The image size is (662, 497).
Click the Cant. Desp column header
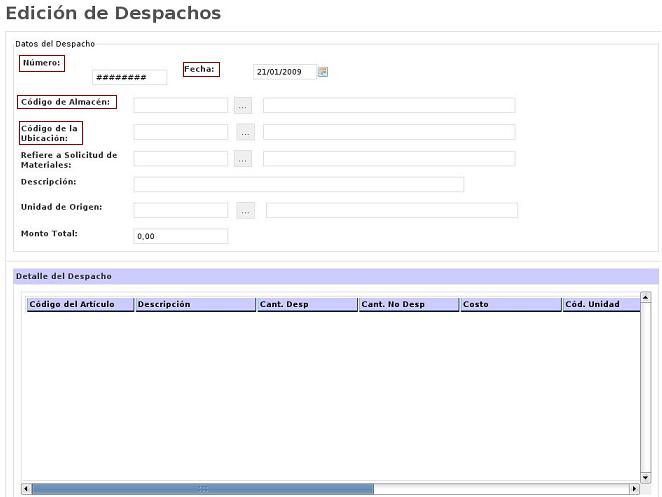pos(306,304)
